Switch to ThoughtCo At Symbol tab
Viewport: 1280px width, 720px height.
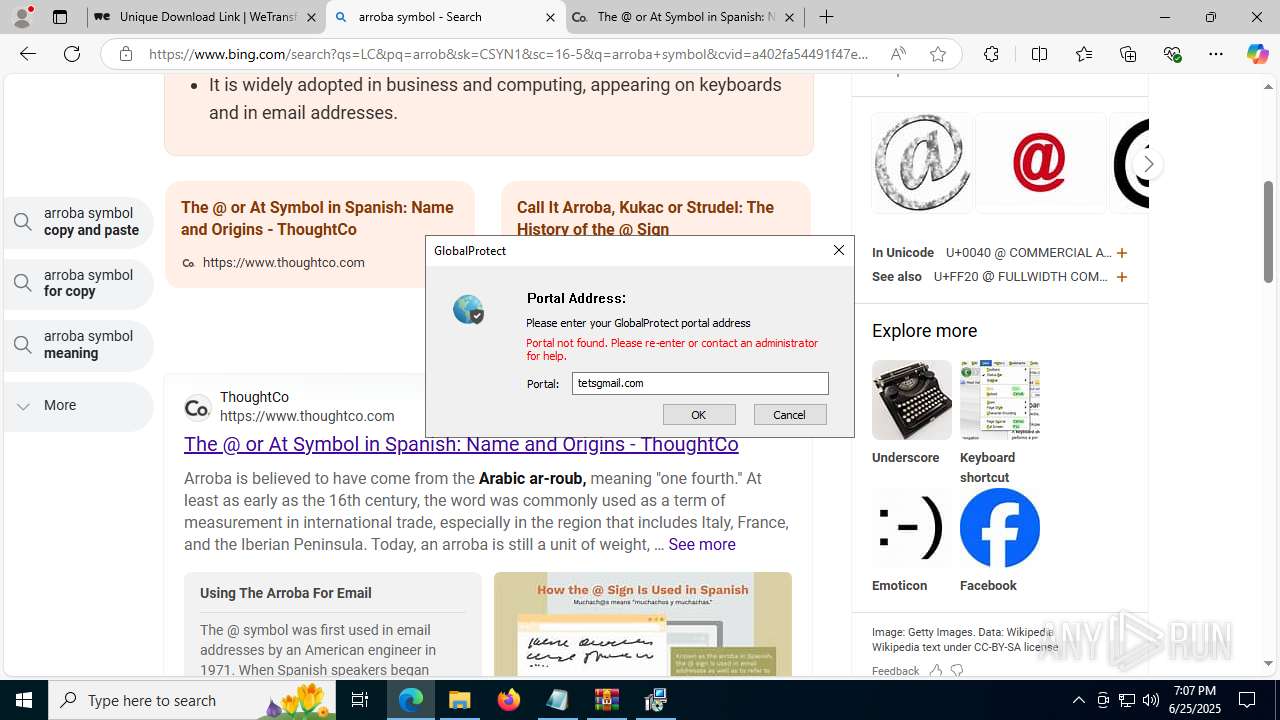pyautogui.click(x=685, y=17)
